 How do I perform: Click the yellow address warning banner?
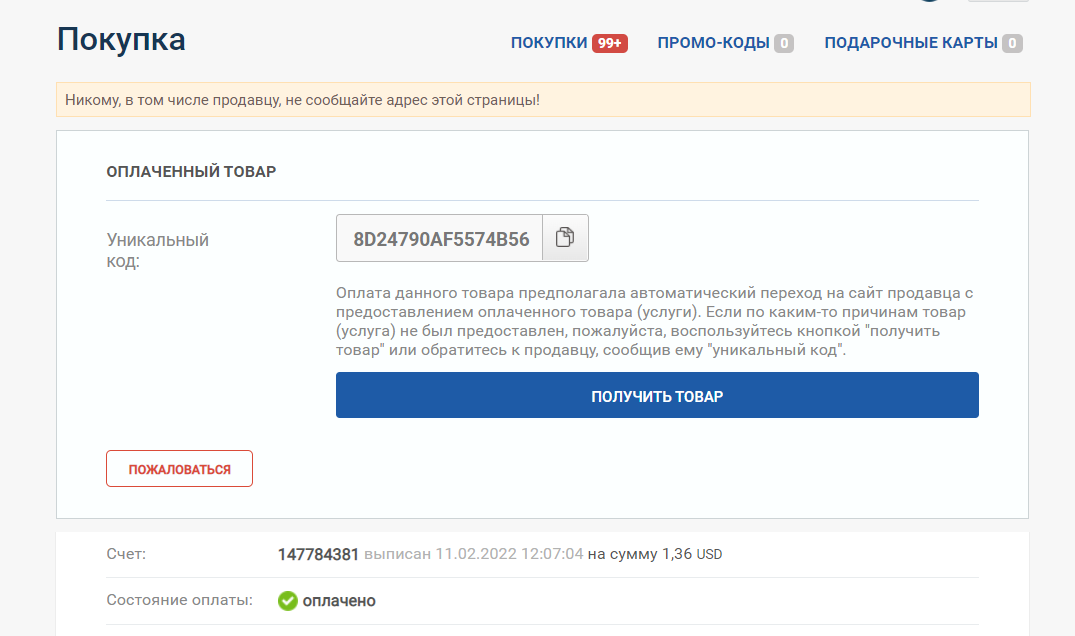[543, 100]
